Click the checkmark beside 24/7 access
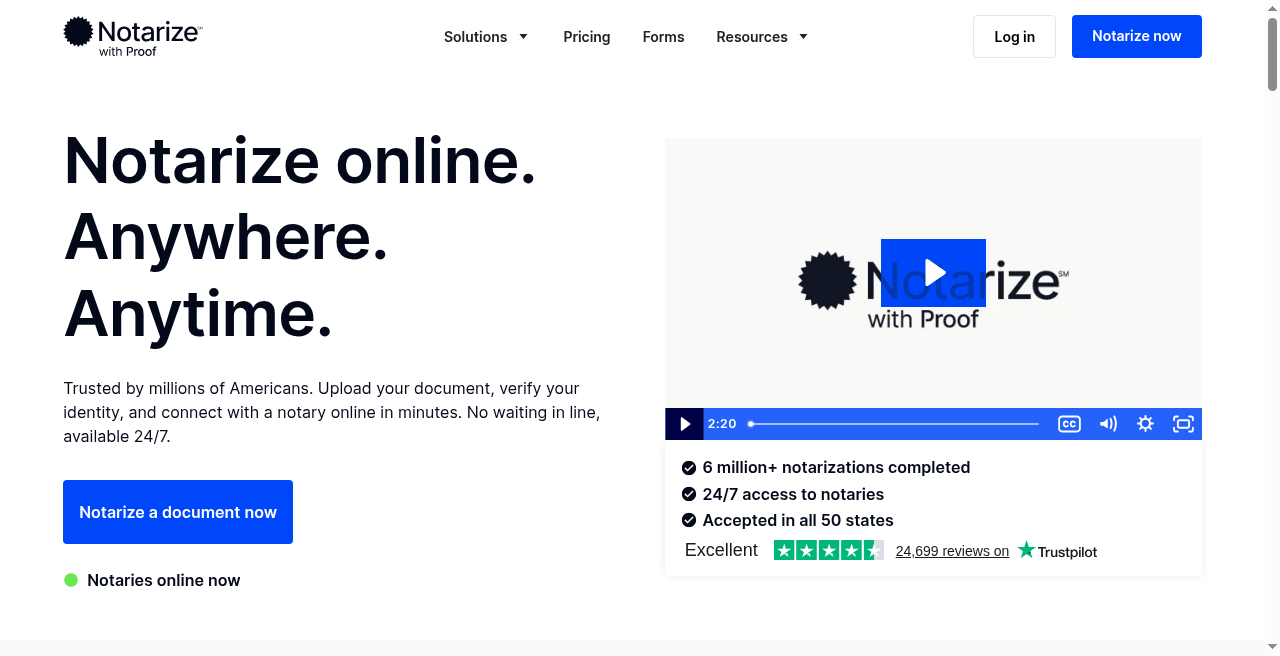The width and height of the screenshot is (1280, 656). pyautogui.click(x=689, y=494)
